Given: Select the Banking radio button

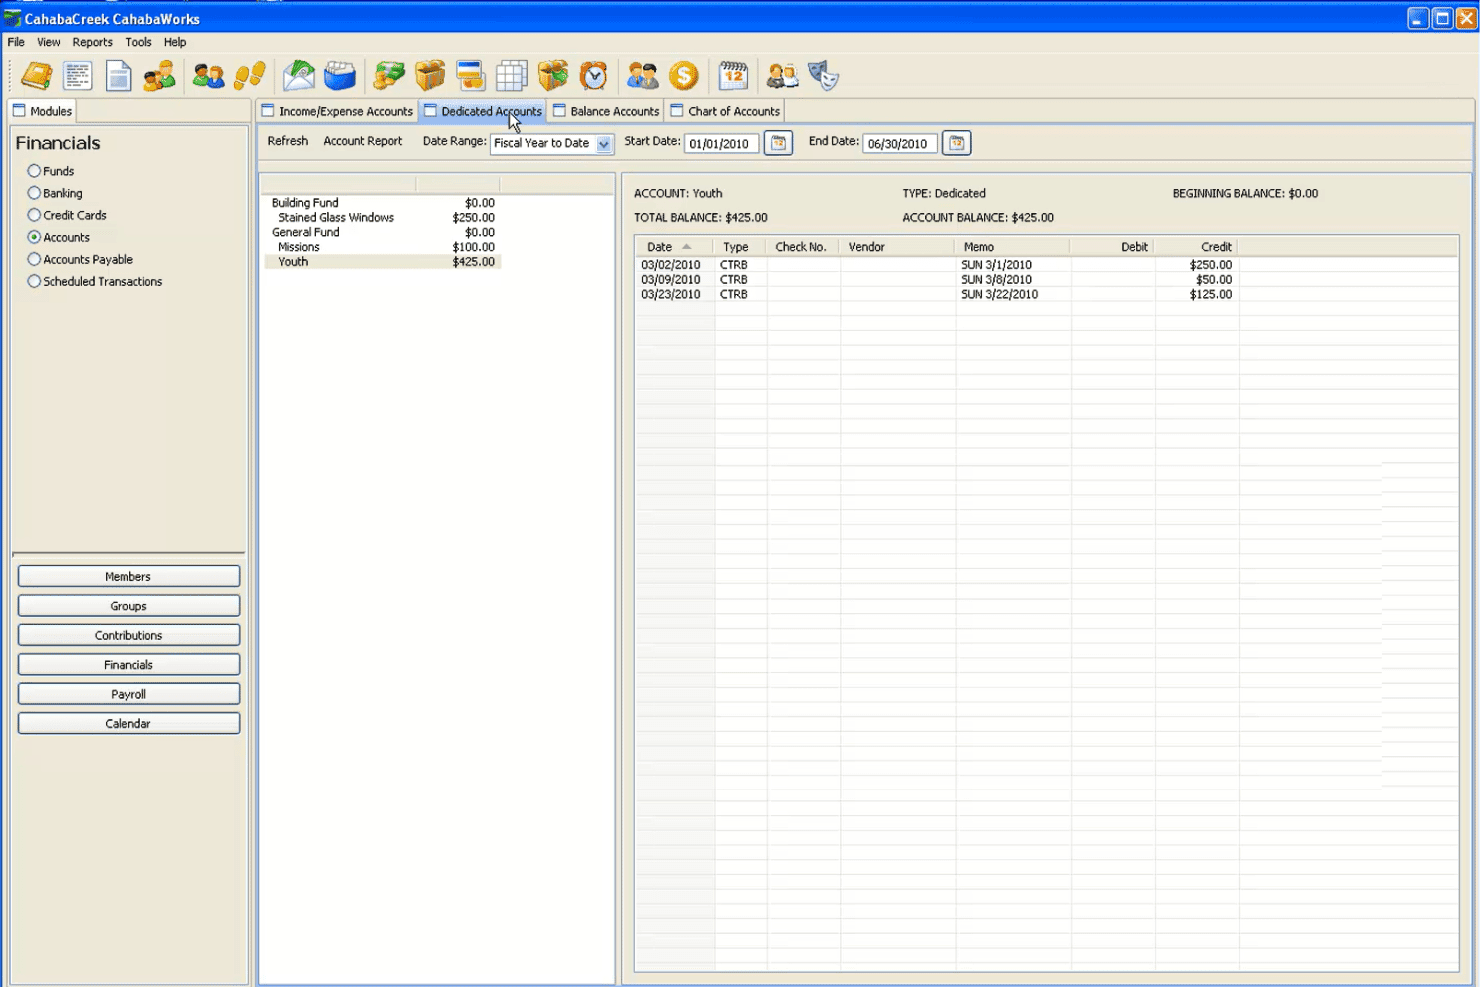Looking at the screenshot, I should click(34, 193).
